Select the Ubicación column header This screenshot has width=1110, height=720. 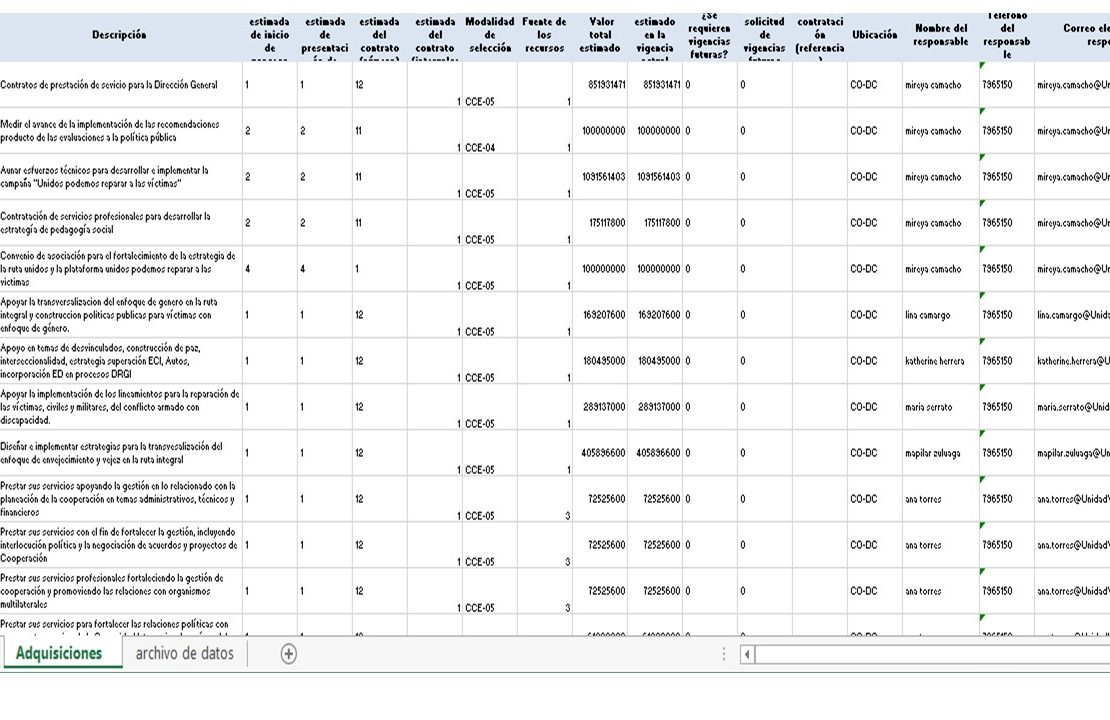pos(874,35)
